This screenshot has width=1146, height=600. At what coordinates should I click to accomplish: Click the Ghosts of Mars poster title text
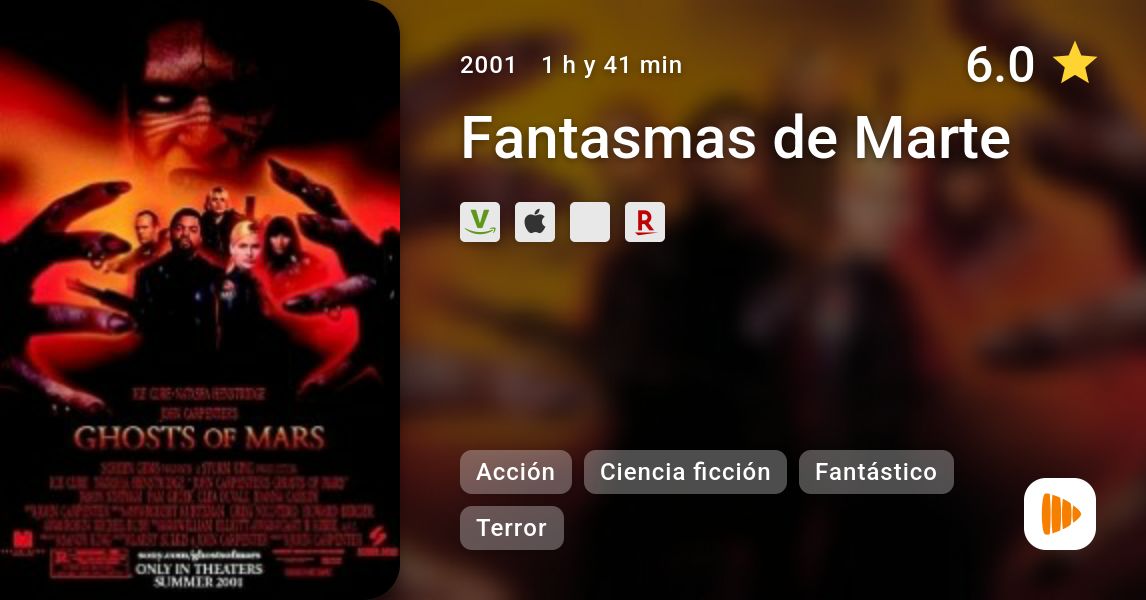200,438
